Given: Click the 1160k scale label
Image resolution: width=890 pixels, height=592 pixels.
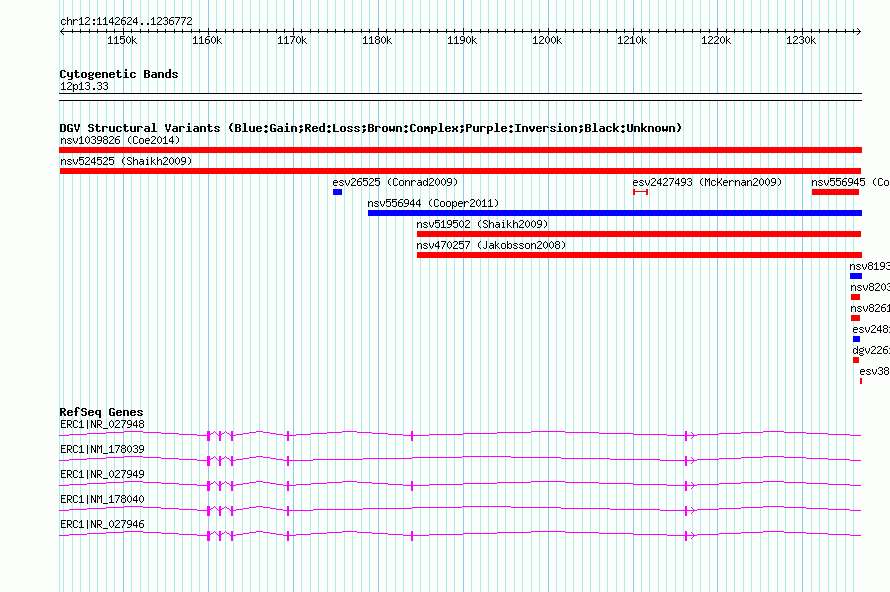Looking at the screenshot, I should pyautogui.click(x=207, y=40).
